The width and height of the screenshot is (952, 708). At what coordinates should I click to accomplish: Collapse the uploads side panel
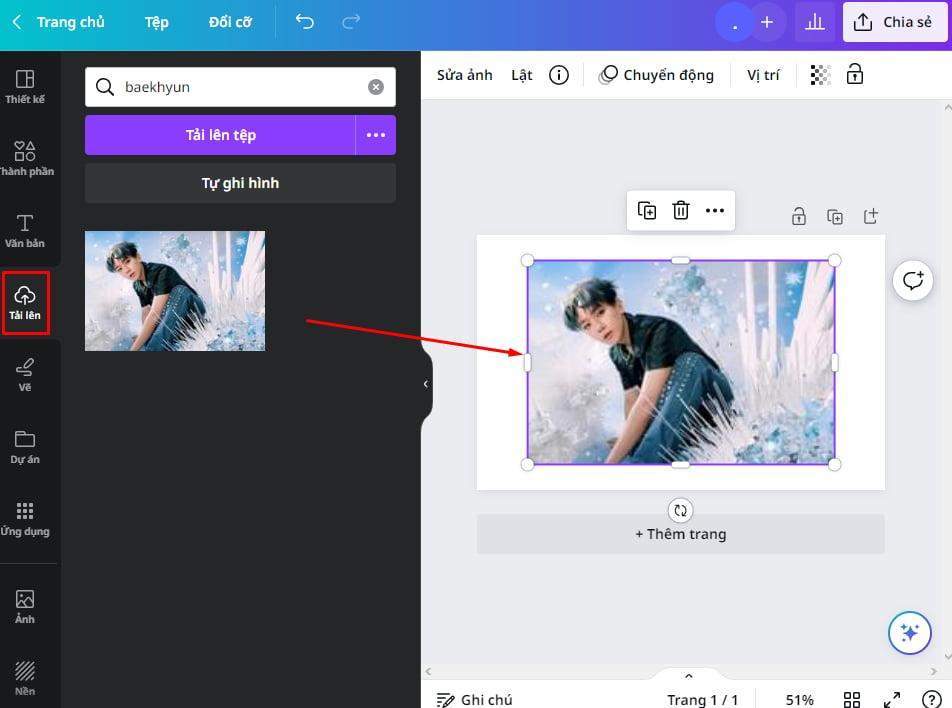[425, 383]
